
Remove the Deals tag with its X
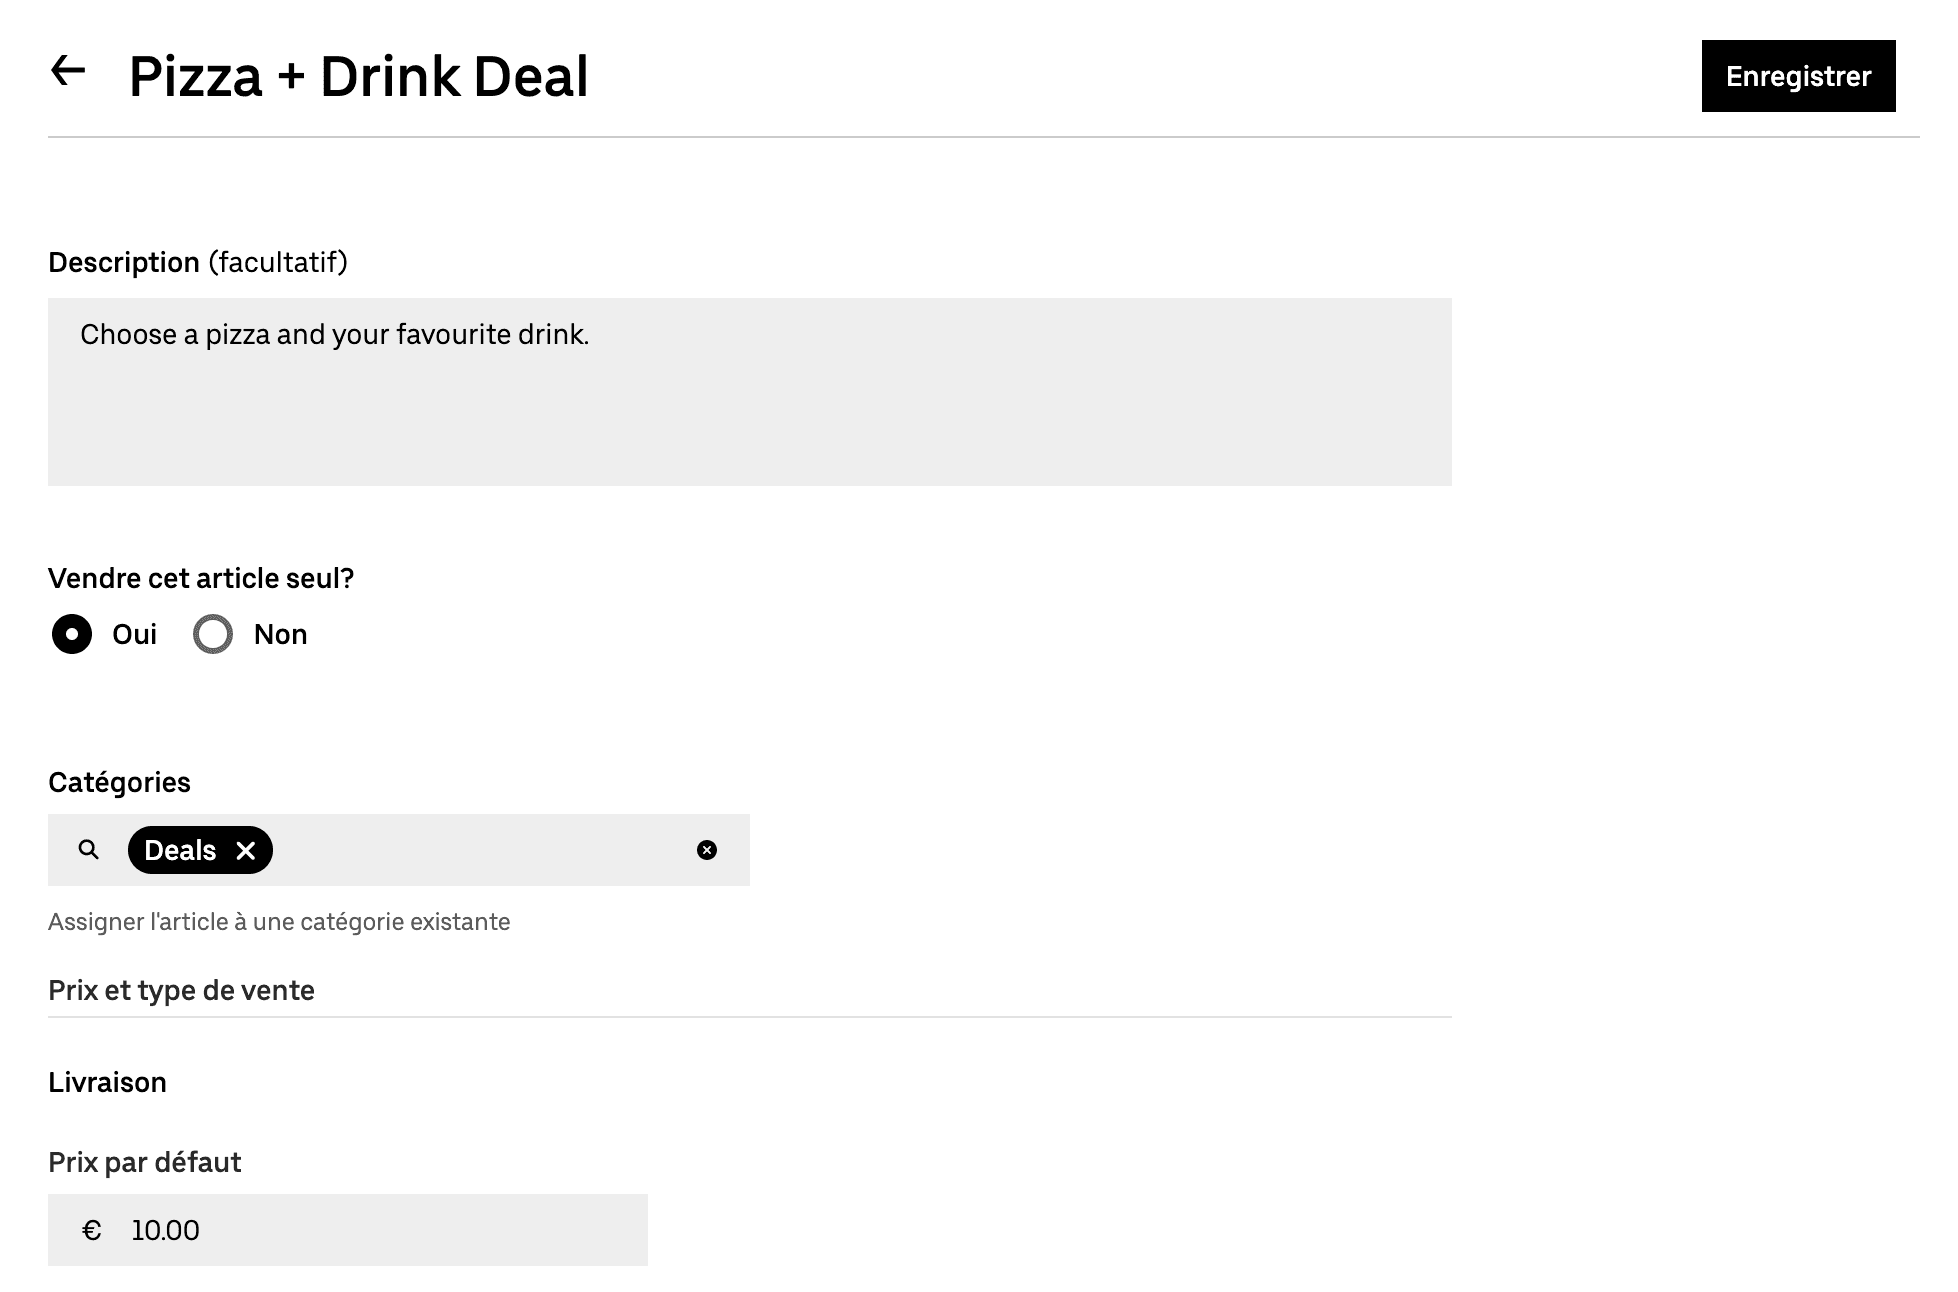click(x=246, y=850)
